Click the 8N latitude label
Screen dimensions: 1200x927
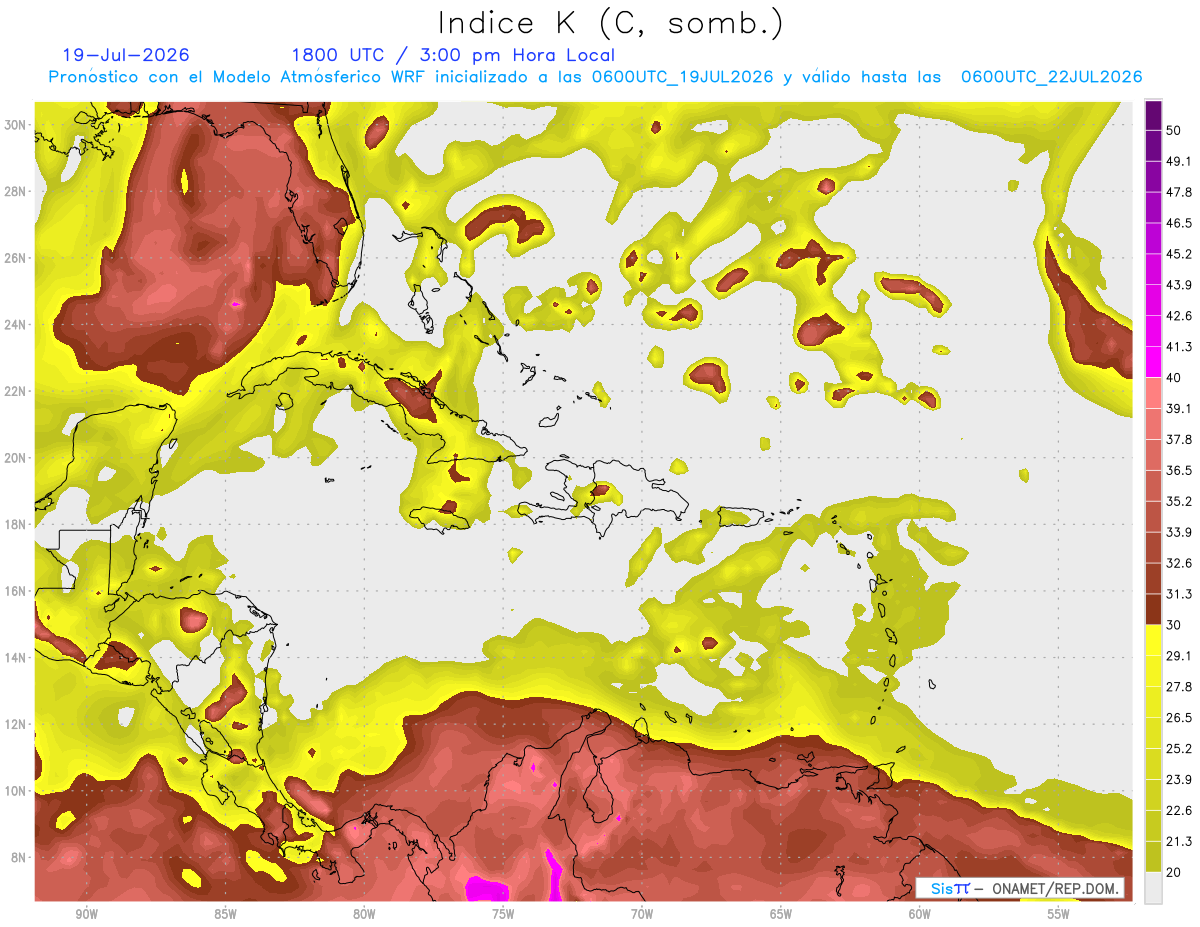[20, 857]
